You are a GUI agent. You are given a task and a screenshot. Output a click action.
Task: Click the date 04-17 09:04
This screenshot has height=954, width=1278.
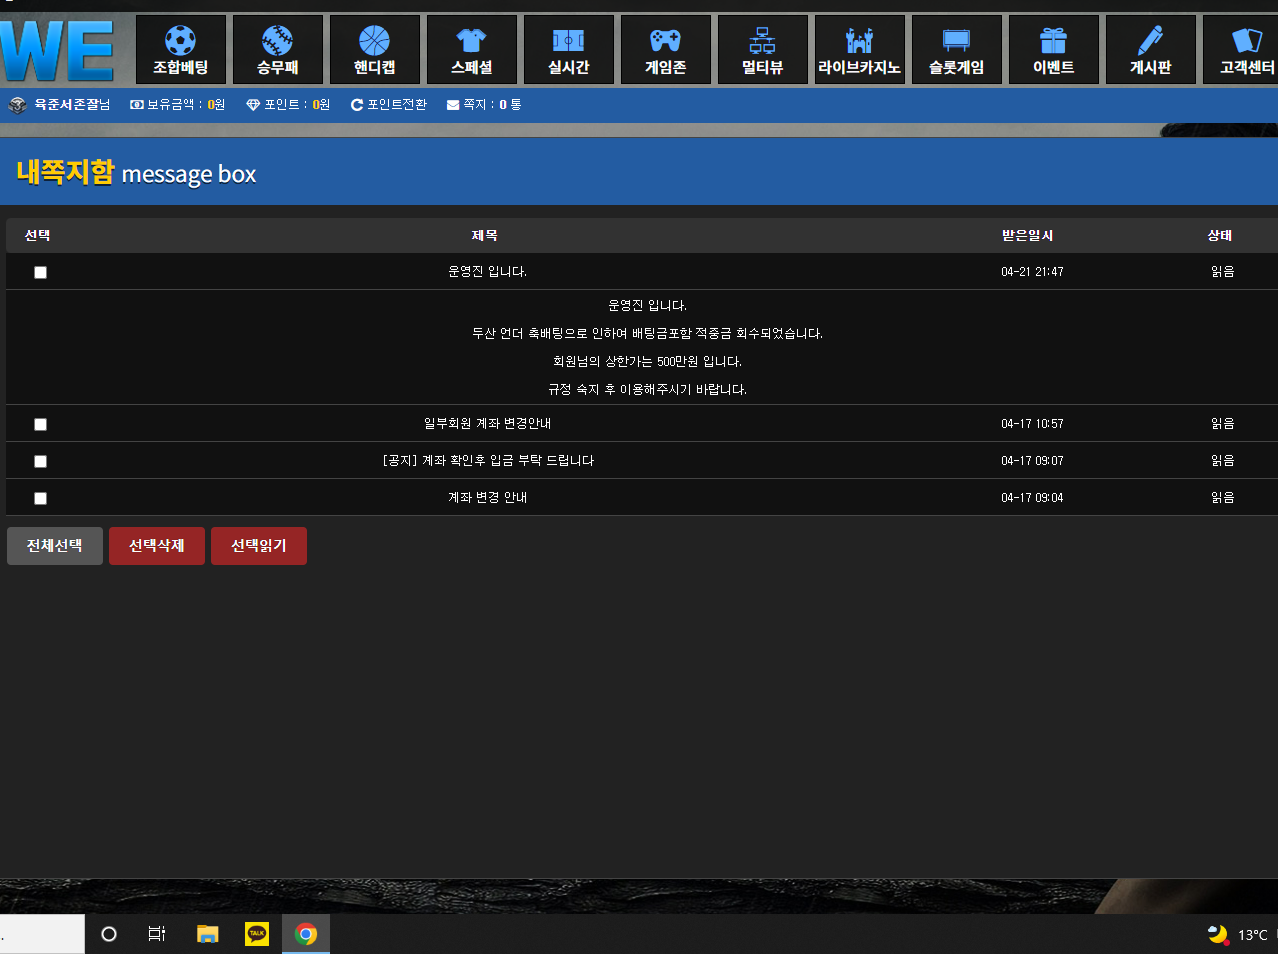[1032, 498]
